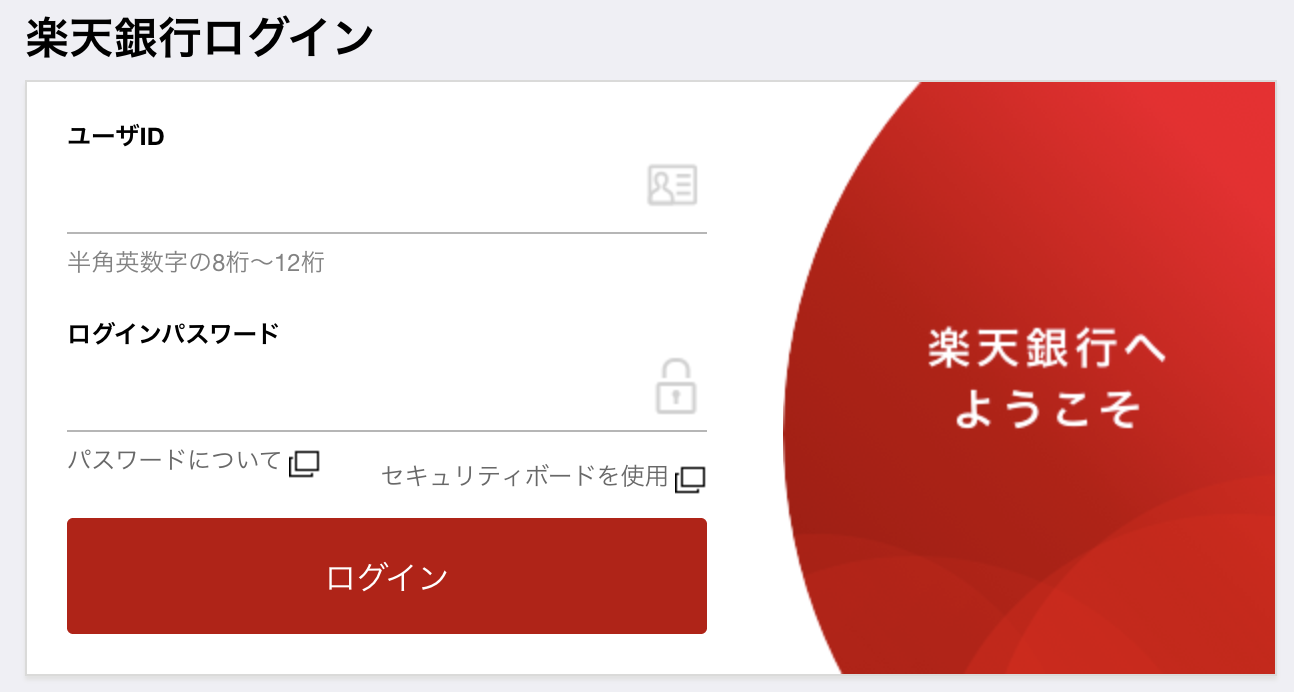Click the padlock icon in password field
The height and width of the screenshot is (692, 1294).
pyautogui.click(x=676, y=386)
